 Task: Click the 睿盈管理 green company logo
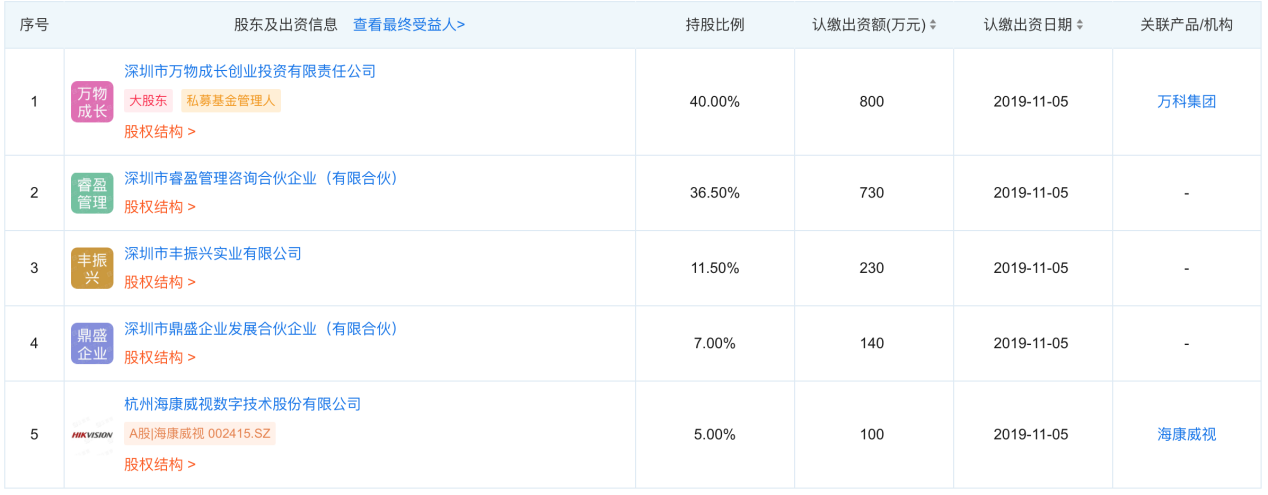92,193
